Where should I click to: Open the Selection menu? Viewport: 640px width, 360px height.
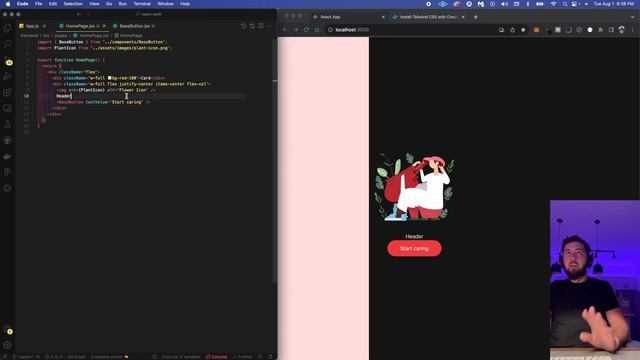point(73,4)
